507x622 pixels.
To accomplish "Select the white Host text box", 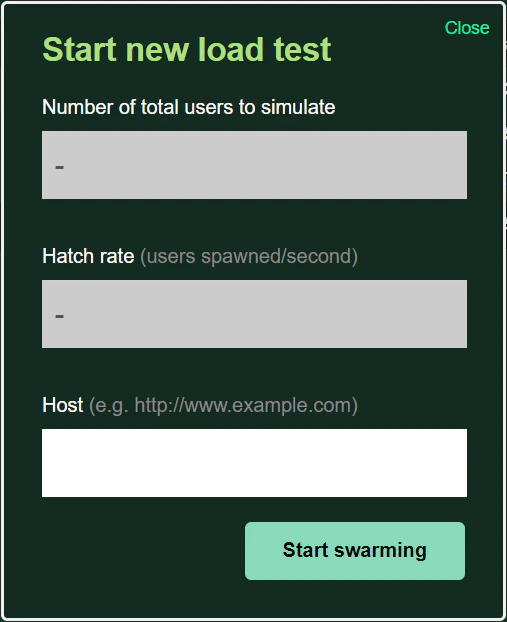I will point(254,463).
